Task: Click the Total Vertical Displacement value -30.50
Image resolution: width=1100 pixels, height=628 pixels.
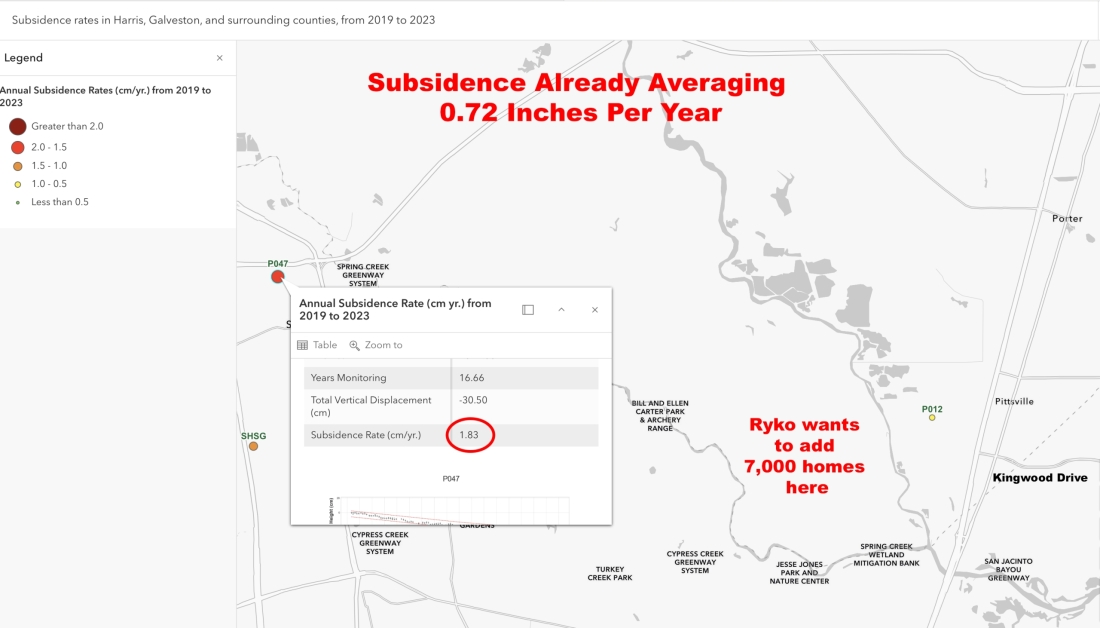Action: 474,400
